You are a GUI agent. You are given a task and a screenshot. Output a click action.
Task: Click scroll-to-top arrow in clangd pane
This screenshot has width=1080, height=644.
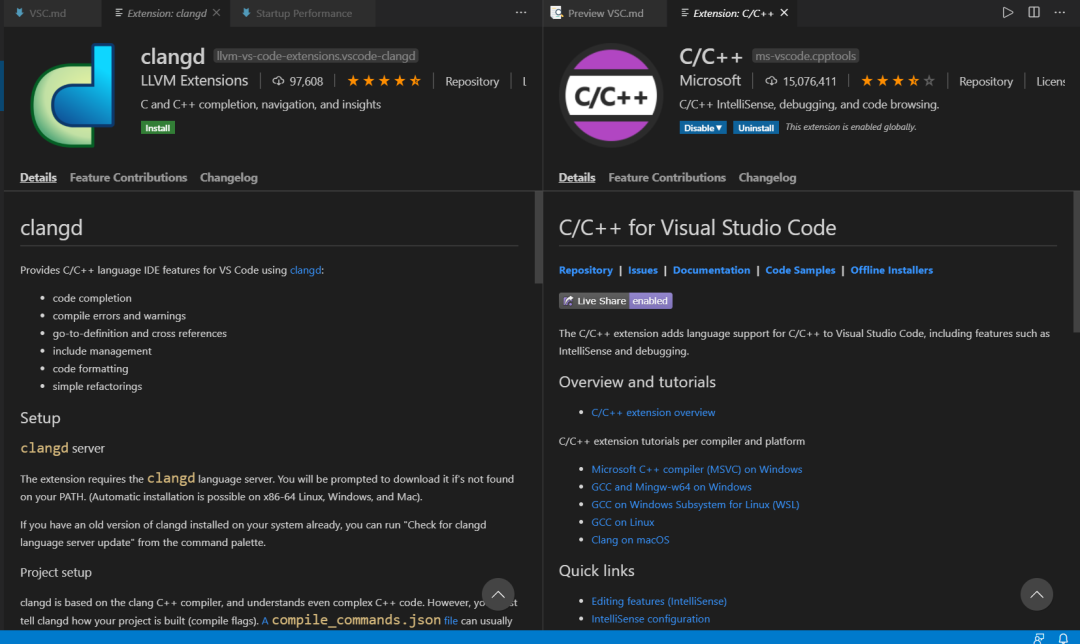[498, 594]
